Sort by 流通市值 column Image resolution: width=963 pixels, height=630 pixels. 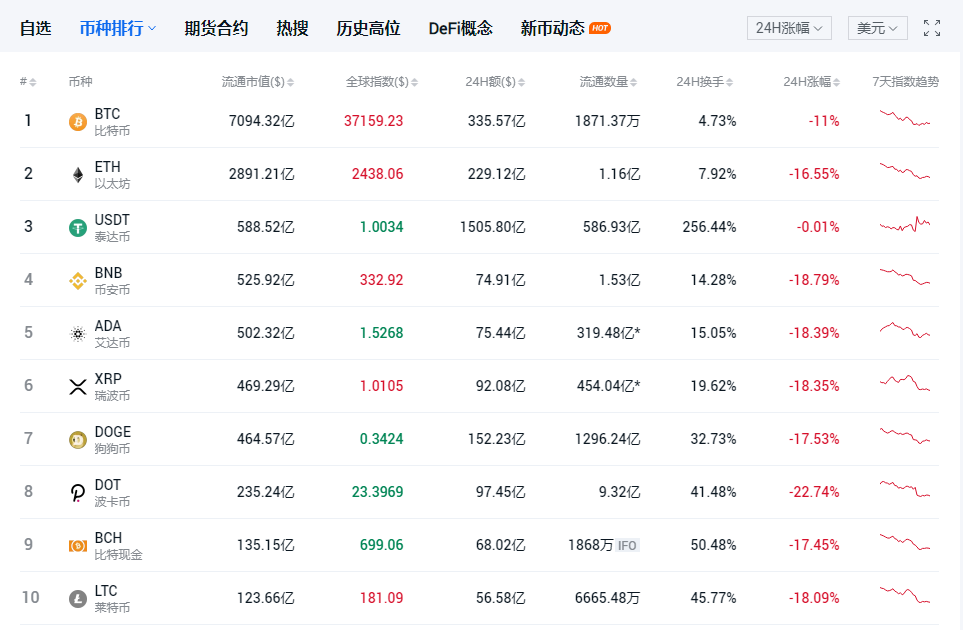coord(257,82)
